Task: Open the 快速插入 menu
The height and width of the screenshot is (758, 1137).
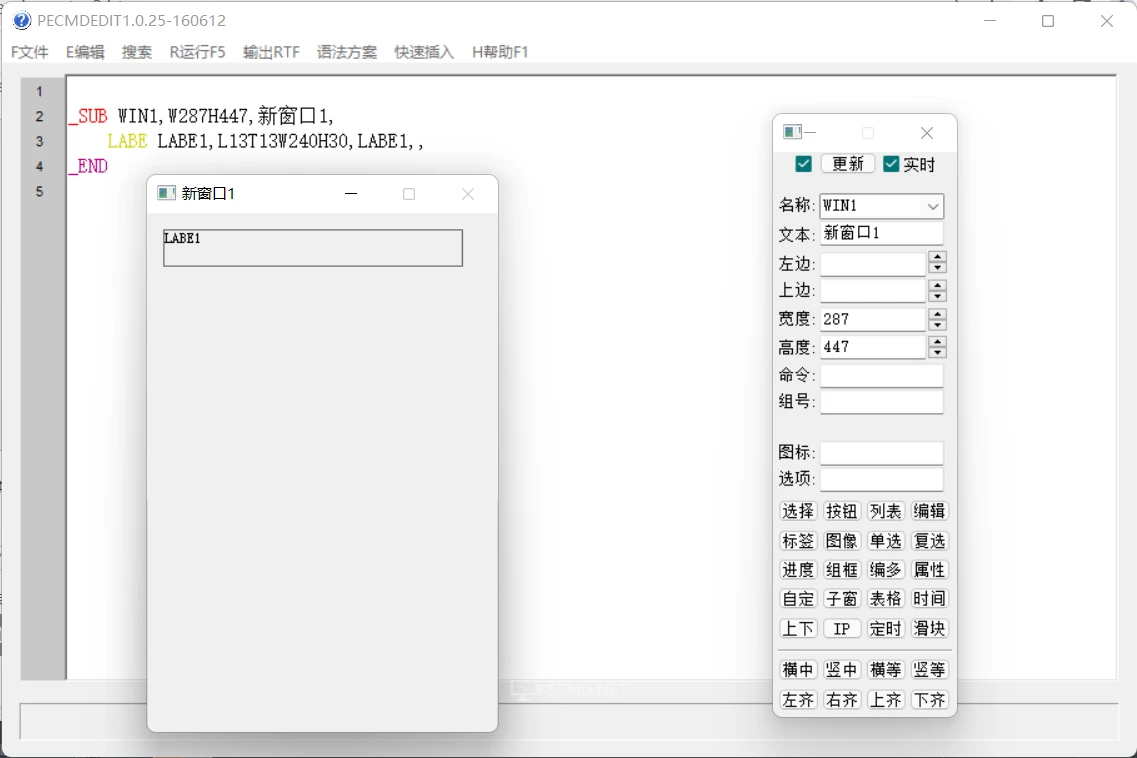Action: pos(424,52)
